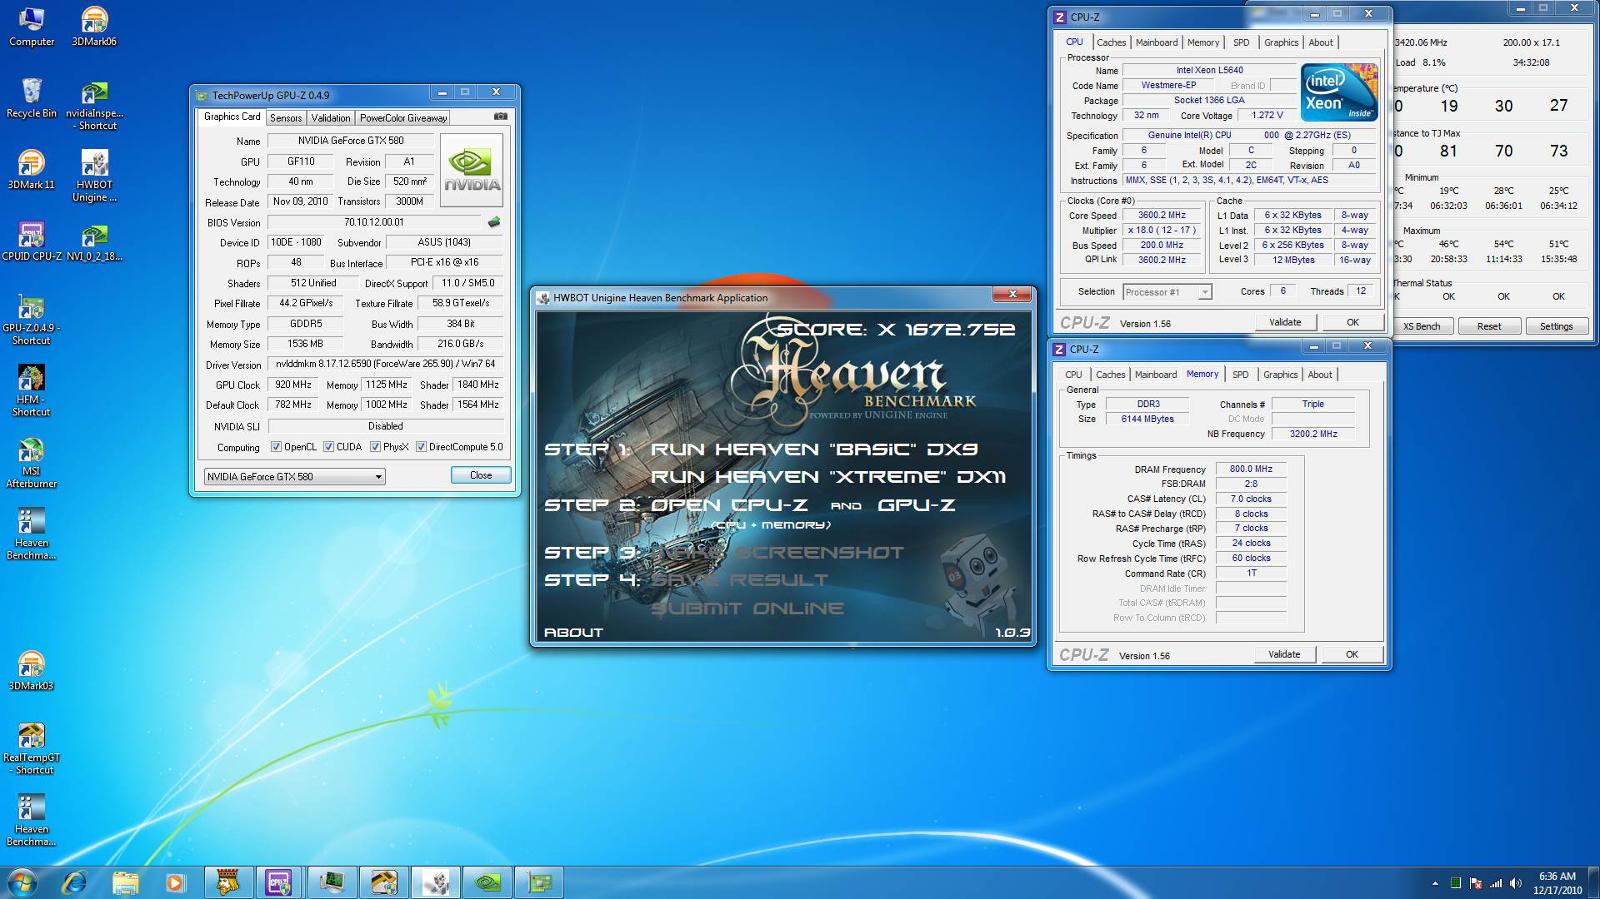Open Windows Media Player taskbar icon

[x=175, y=882]
